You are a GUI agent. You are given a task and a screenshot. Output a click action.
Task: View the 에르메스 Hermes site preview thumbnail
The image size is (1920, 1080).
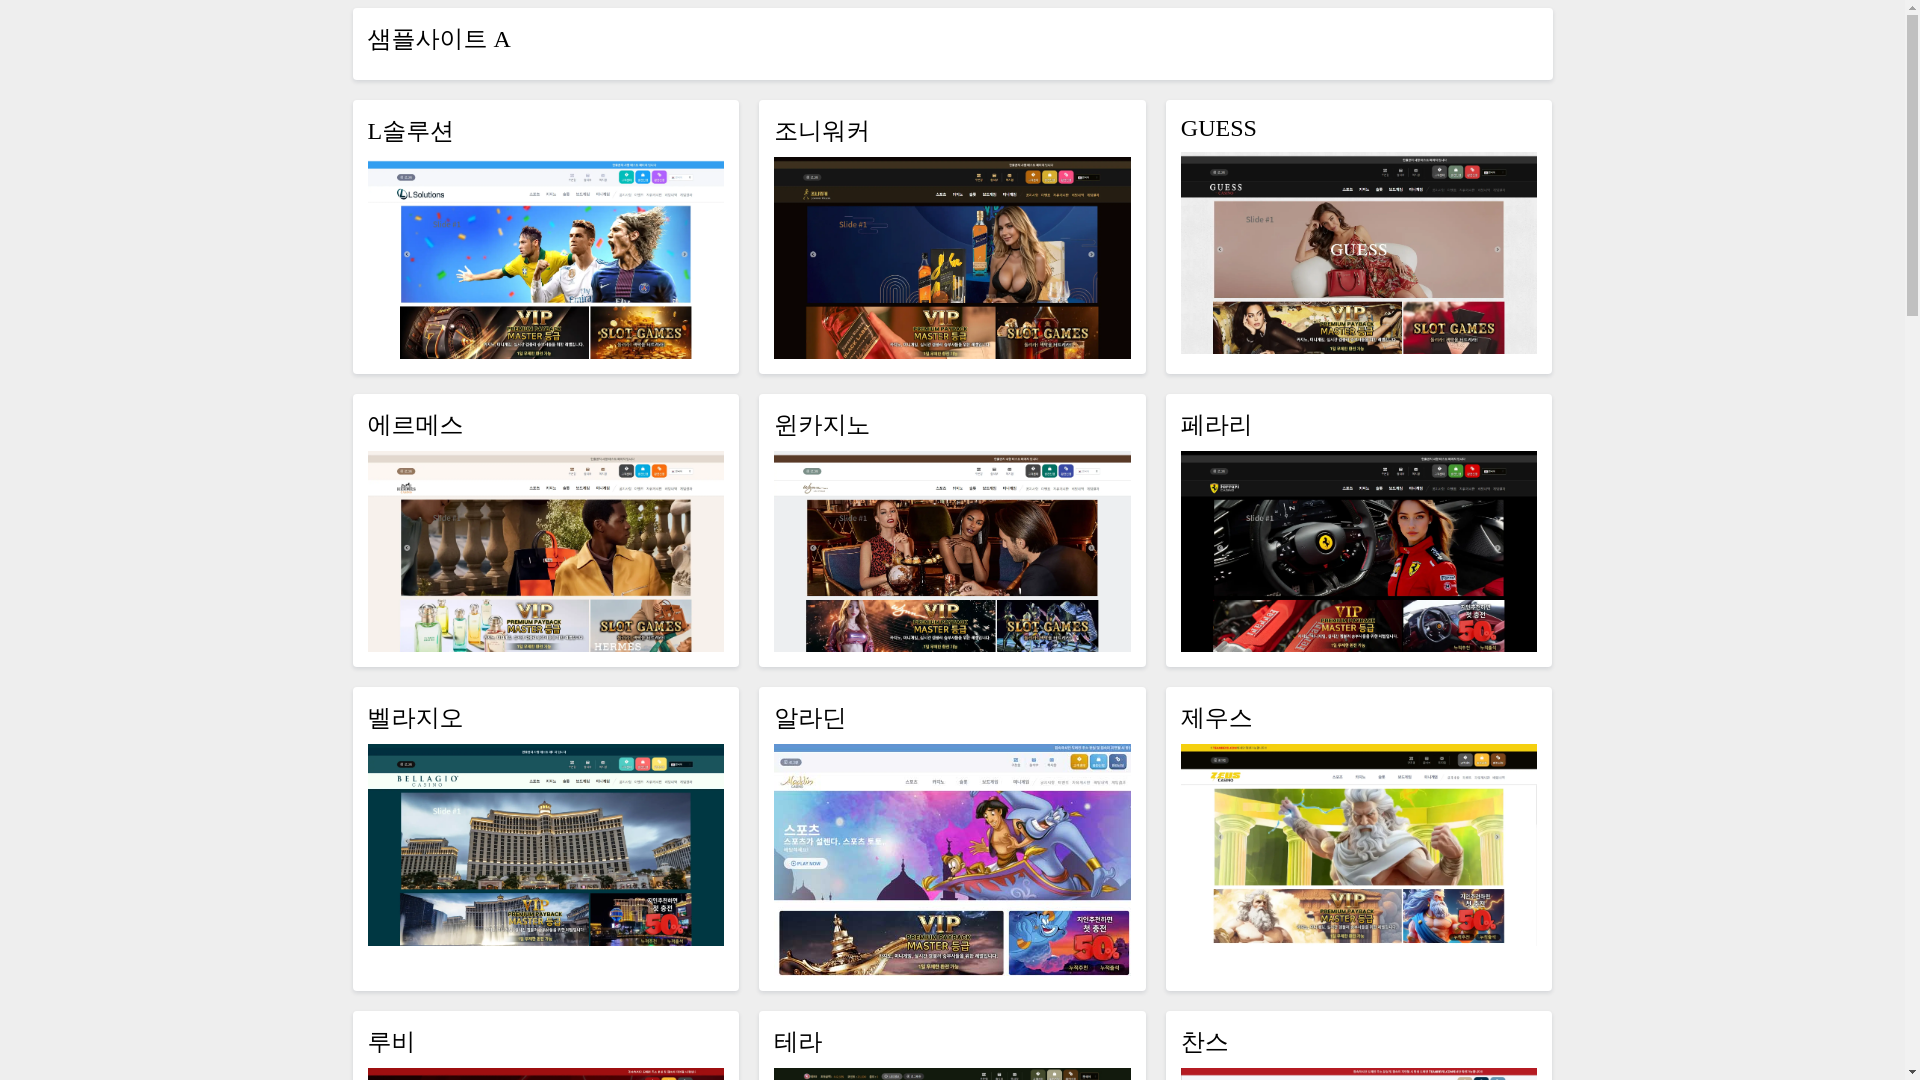point(545,551)
